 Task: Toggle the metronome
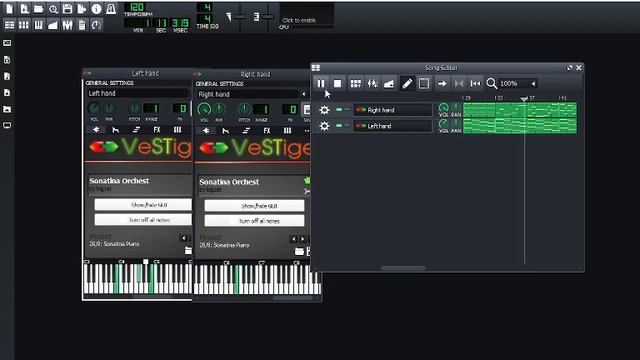click(x=111, y=9)
